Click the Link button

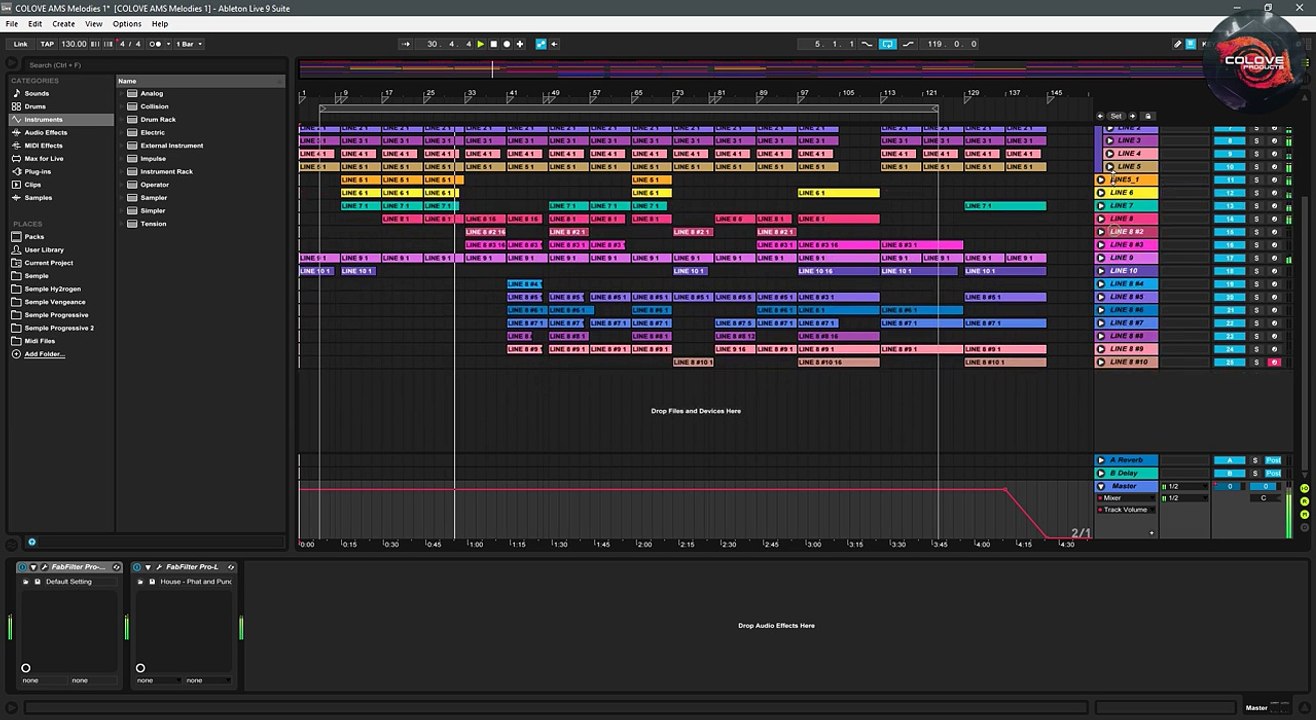20,44
